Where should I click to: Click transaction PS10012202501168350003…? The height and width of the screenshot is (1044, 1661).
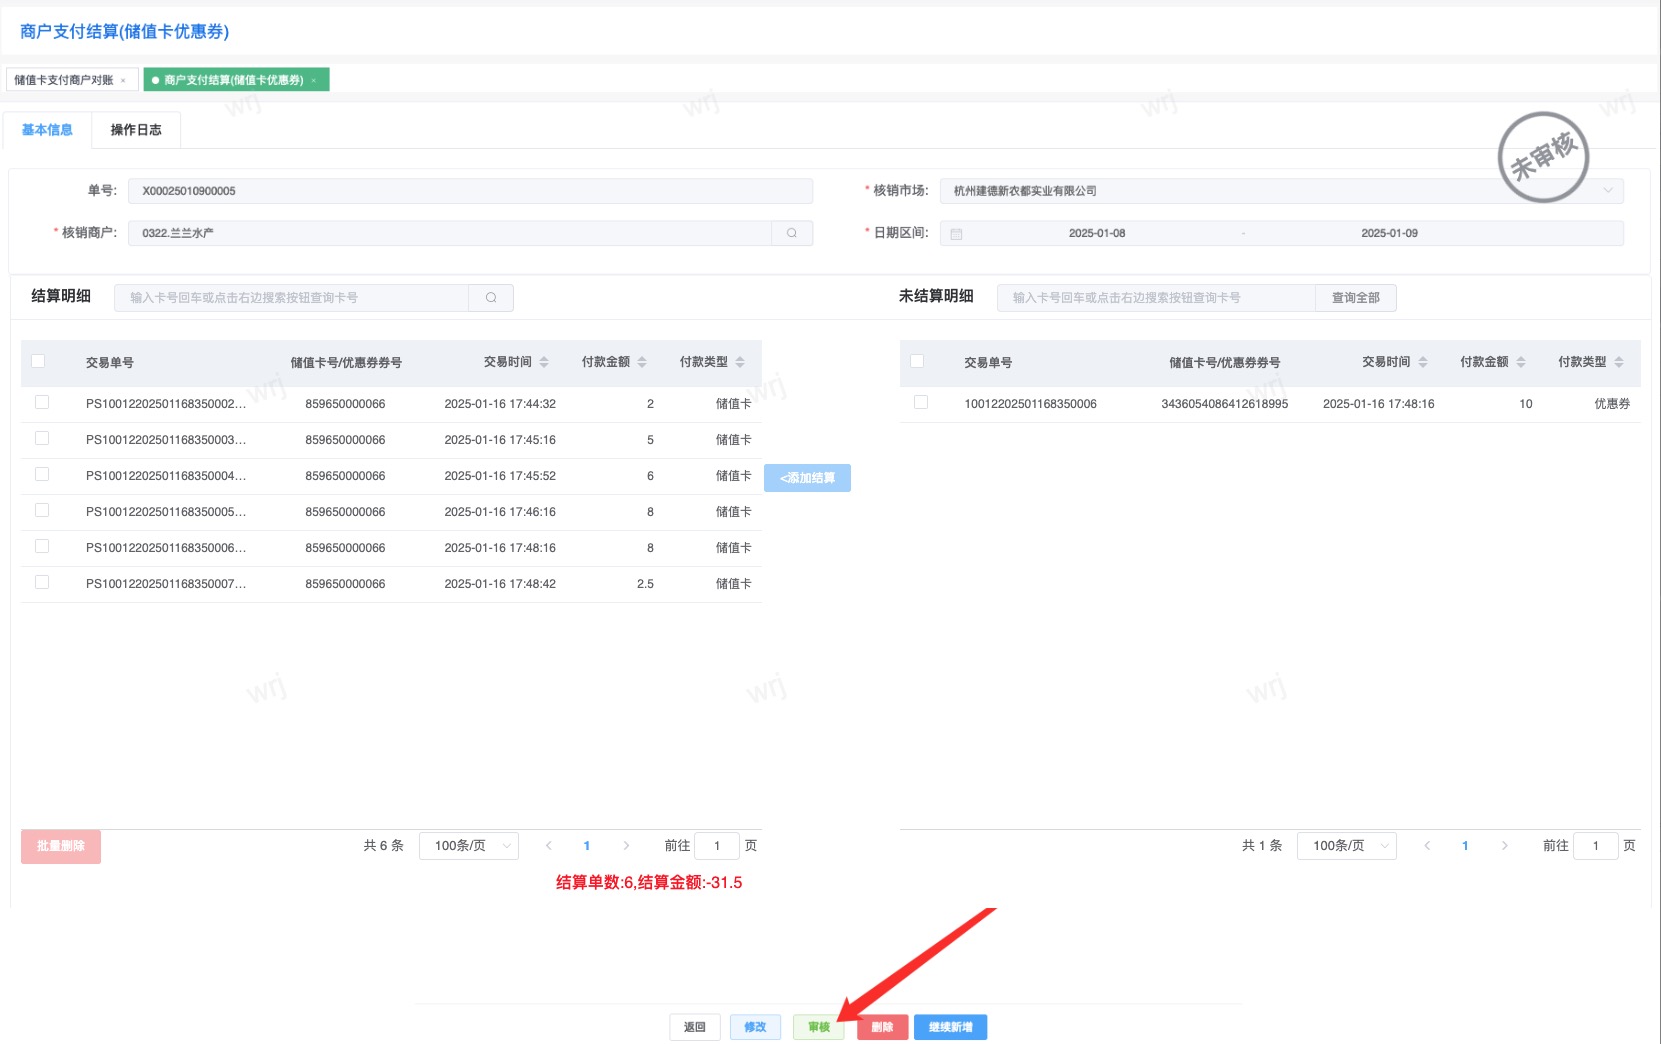pyautogui.click(x=166, y=440)
